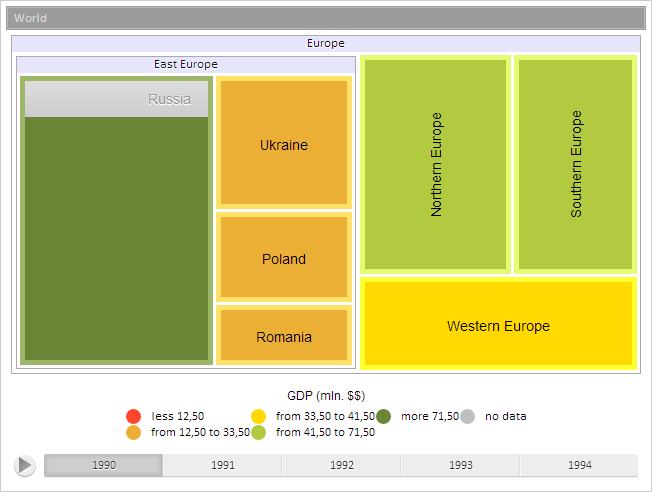Click the yellow 'from 33,50 to 41,50' swatch
This screenshot has height=492, width=652.
click(259, 416)
